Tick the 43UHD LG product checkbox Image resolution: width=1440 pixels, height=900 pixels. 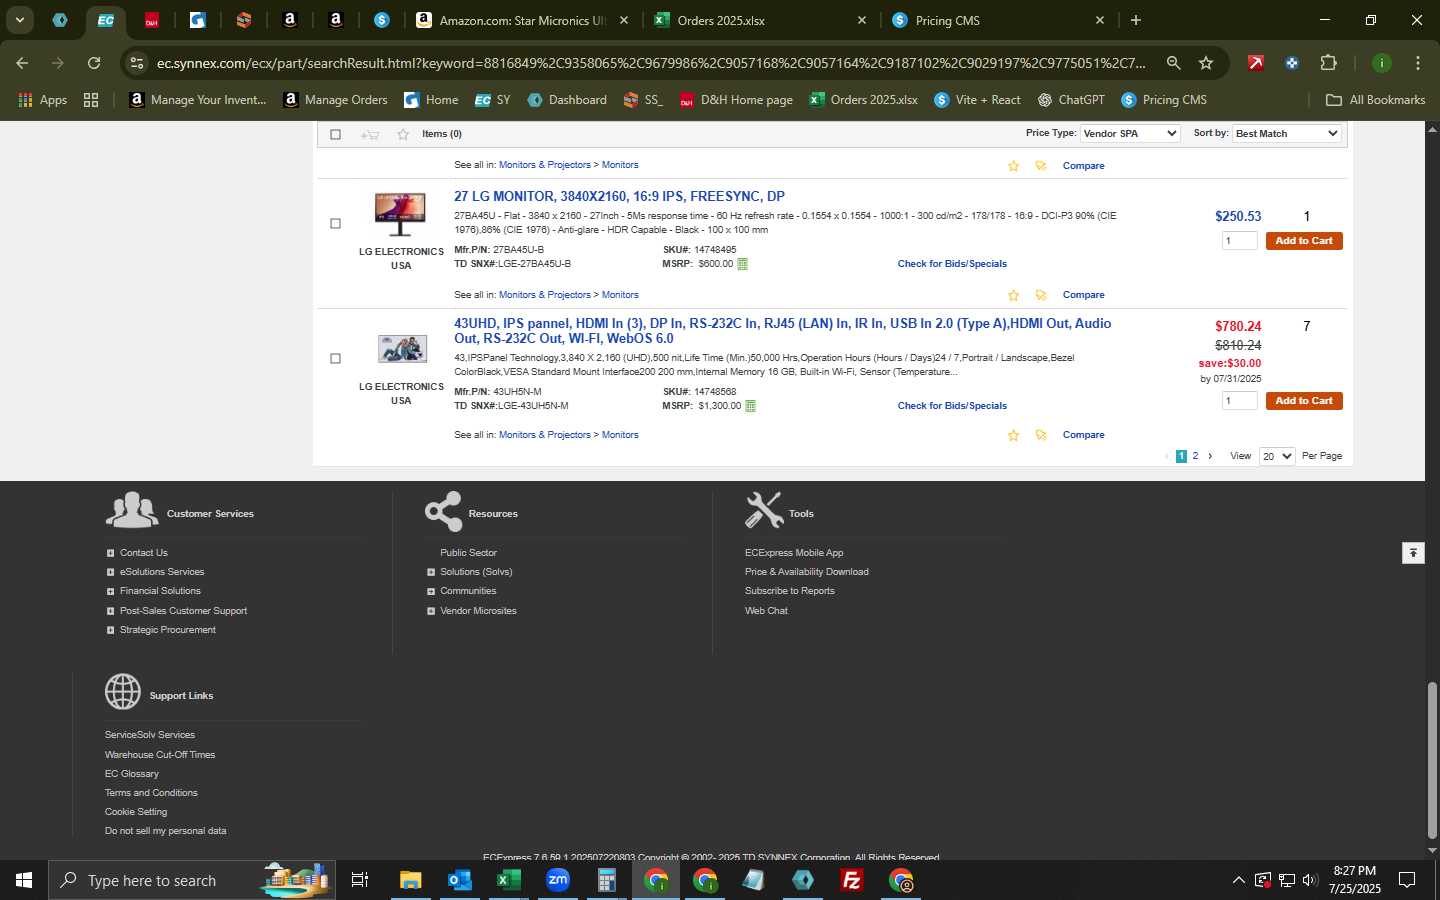coord(335,358)
